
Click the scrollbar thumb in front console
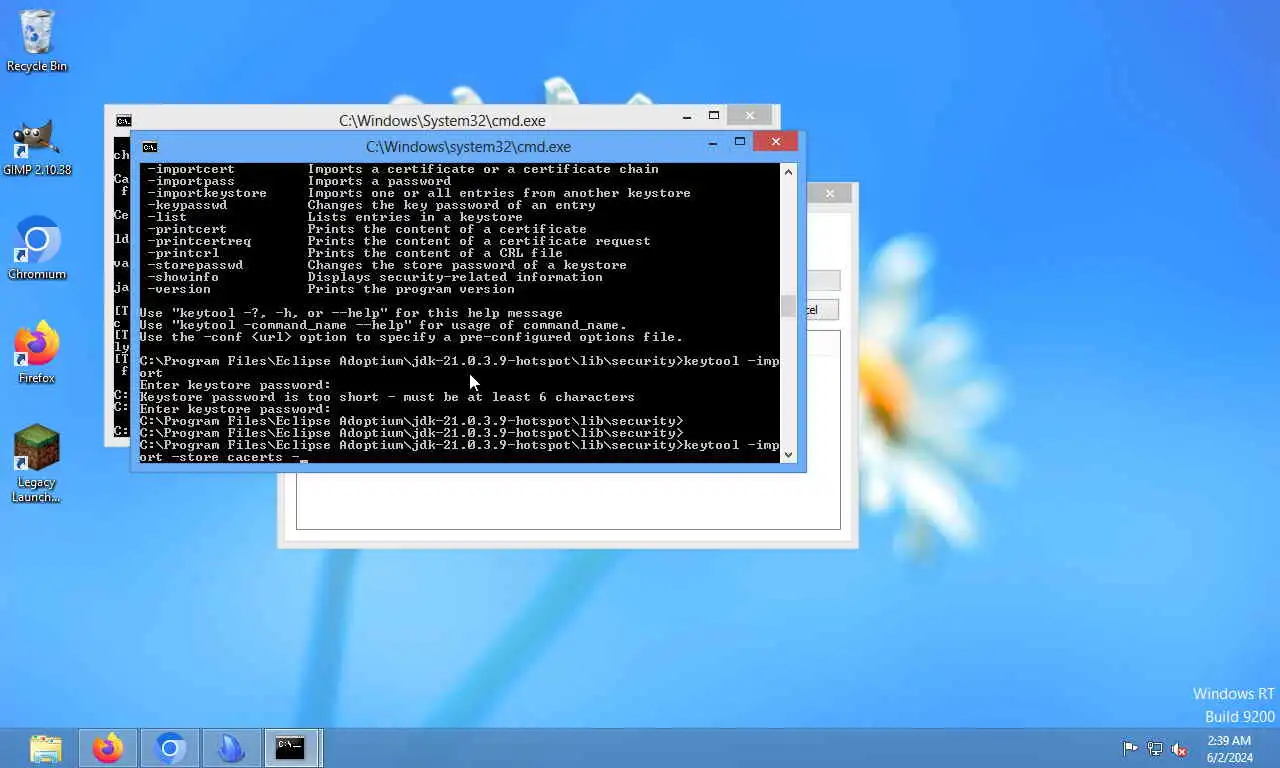(788, 305)
